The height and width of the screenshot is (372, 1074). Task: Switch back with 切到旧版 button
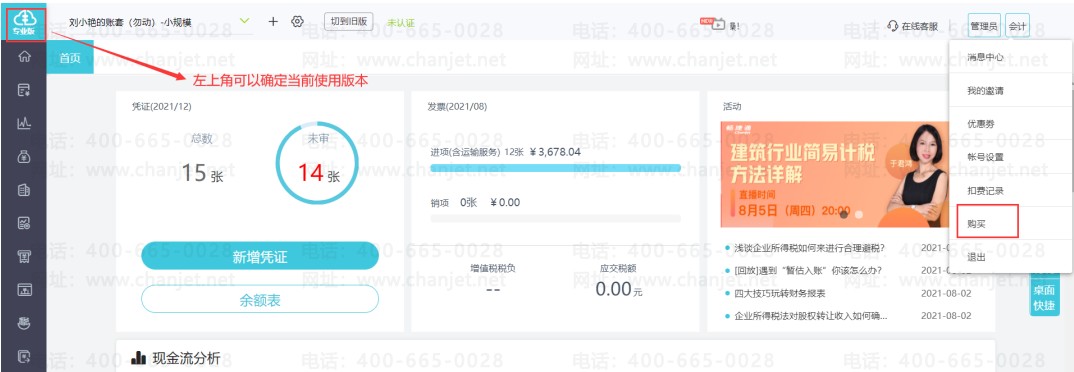coord(349,21)
